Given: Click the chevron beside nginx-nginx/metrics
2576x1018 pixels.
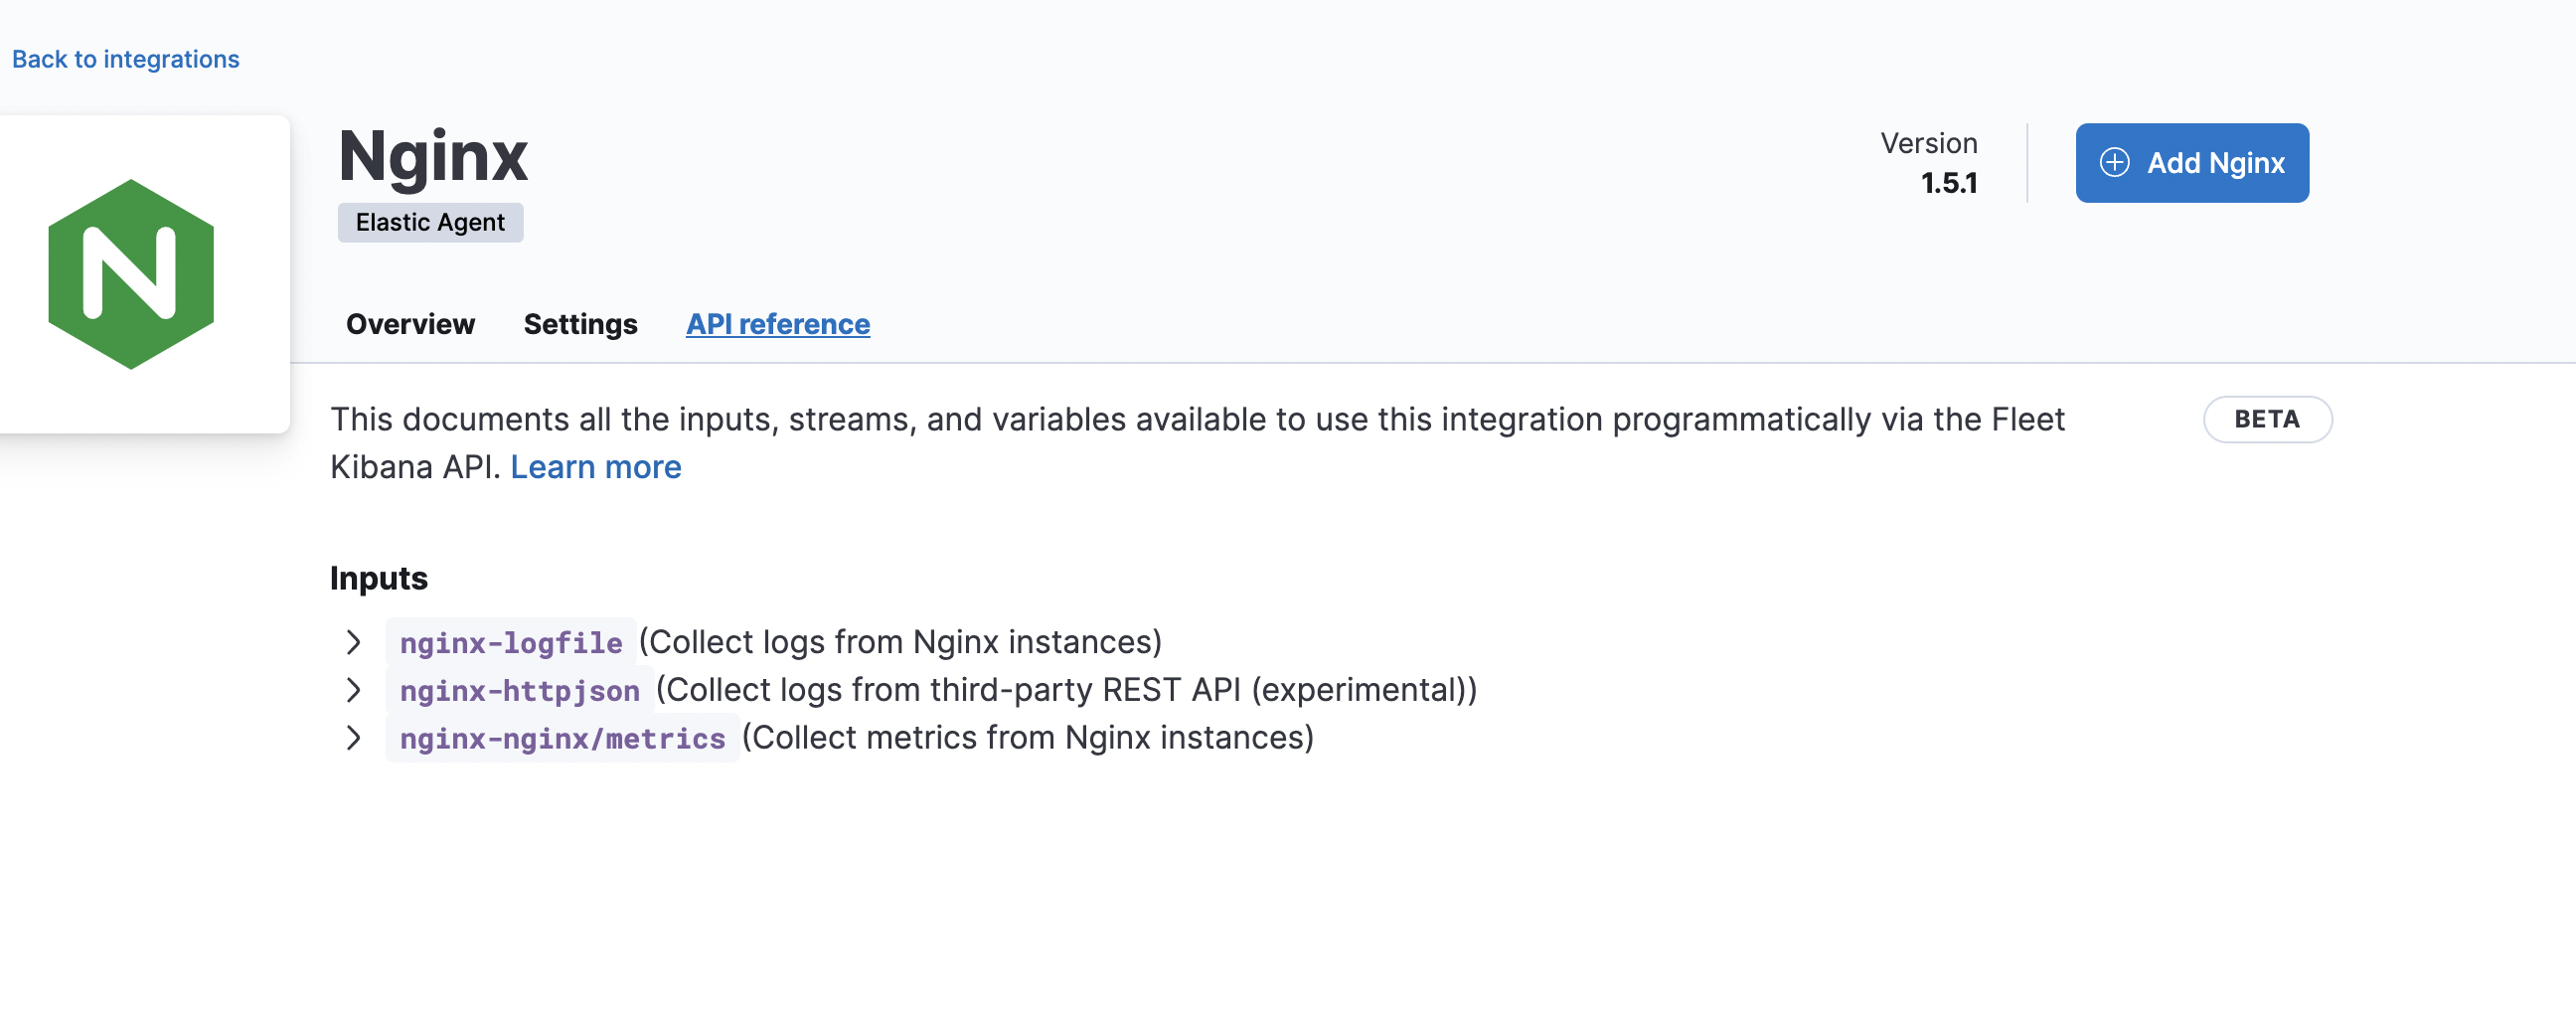Looking at the screenshot, I should pyautogui.click(x=352, y=738).
